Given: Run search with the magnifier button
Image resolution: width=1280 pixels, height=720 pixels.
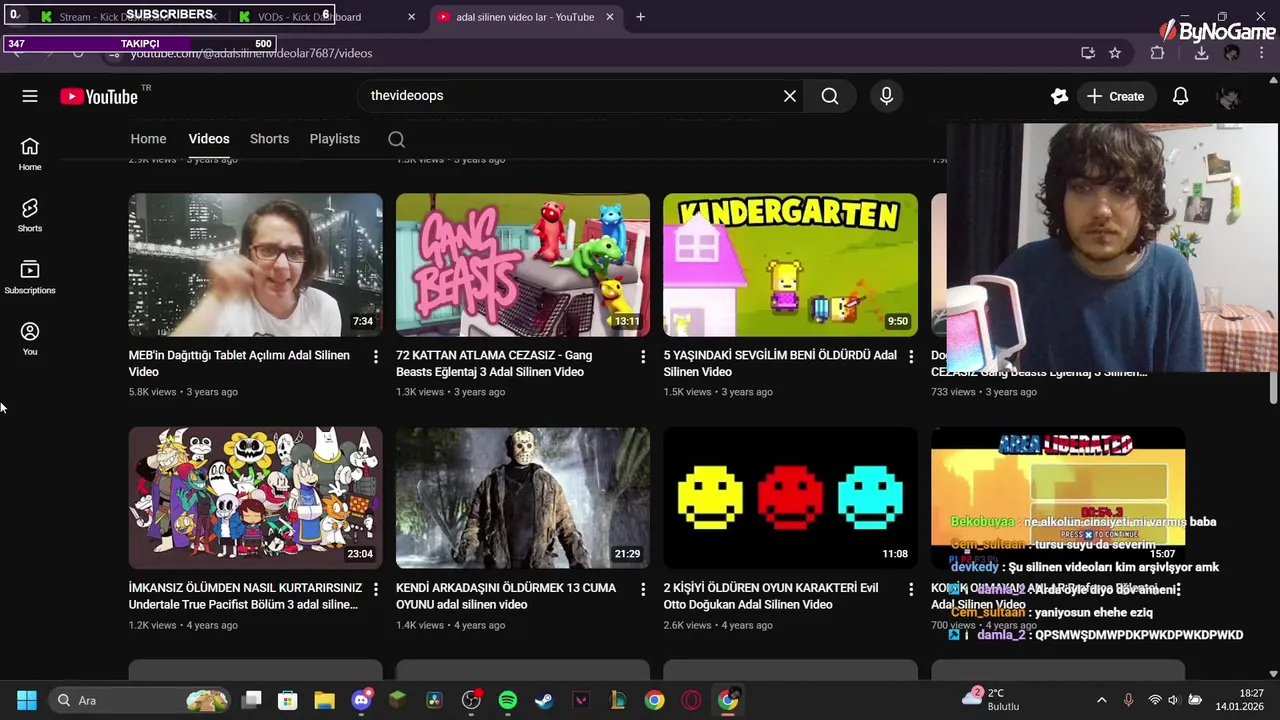Looking at the screenshot, I should pyautogui.click(x=830, y=96).
